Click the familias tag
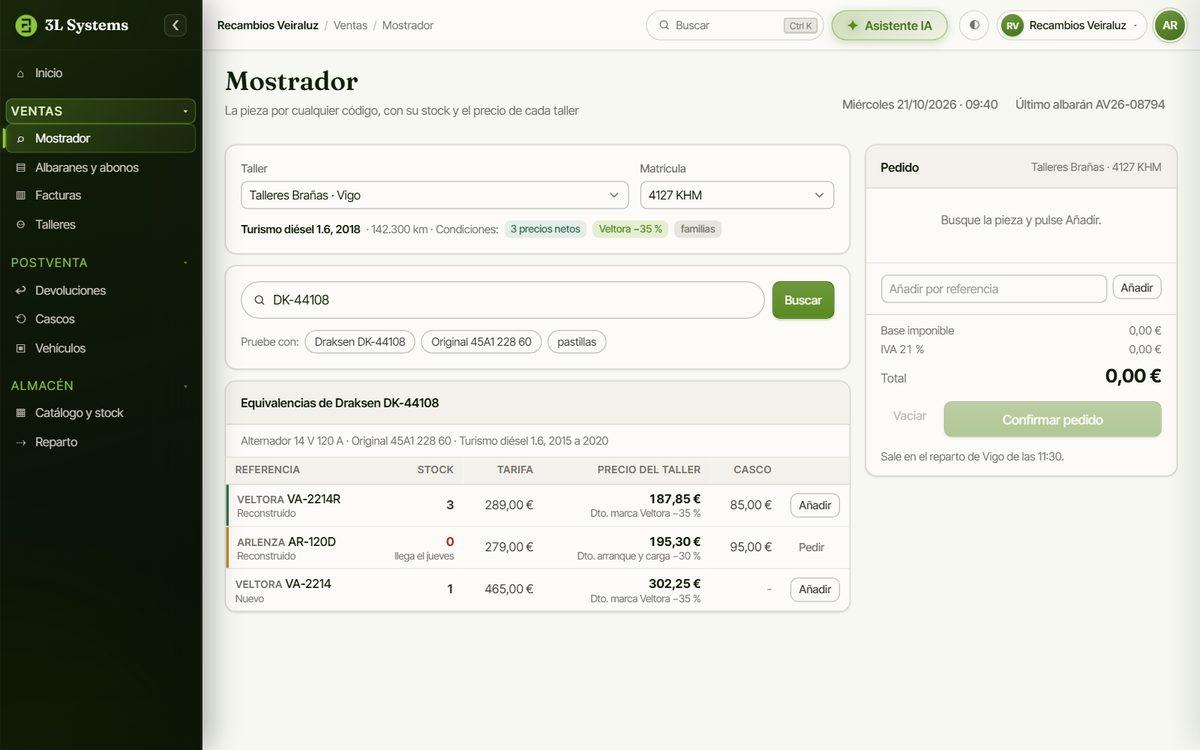This screenshot has height=750, width=1200. point(698,229)
